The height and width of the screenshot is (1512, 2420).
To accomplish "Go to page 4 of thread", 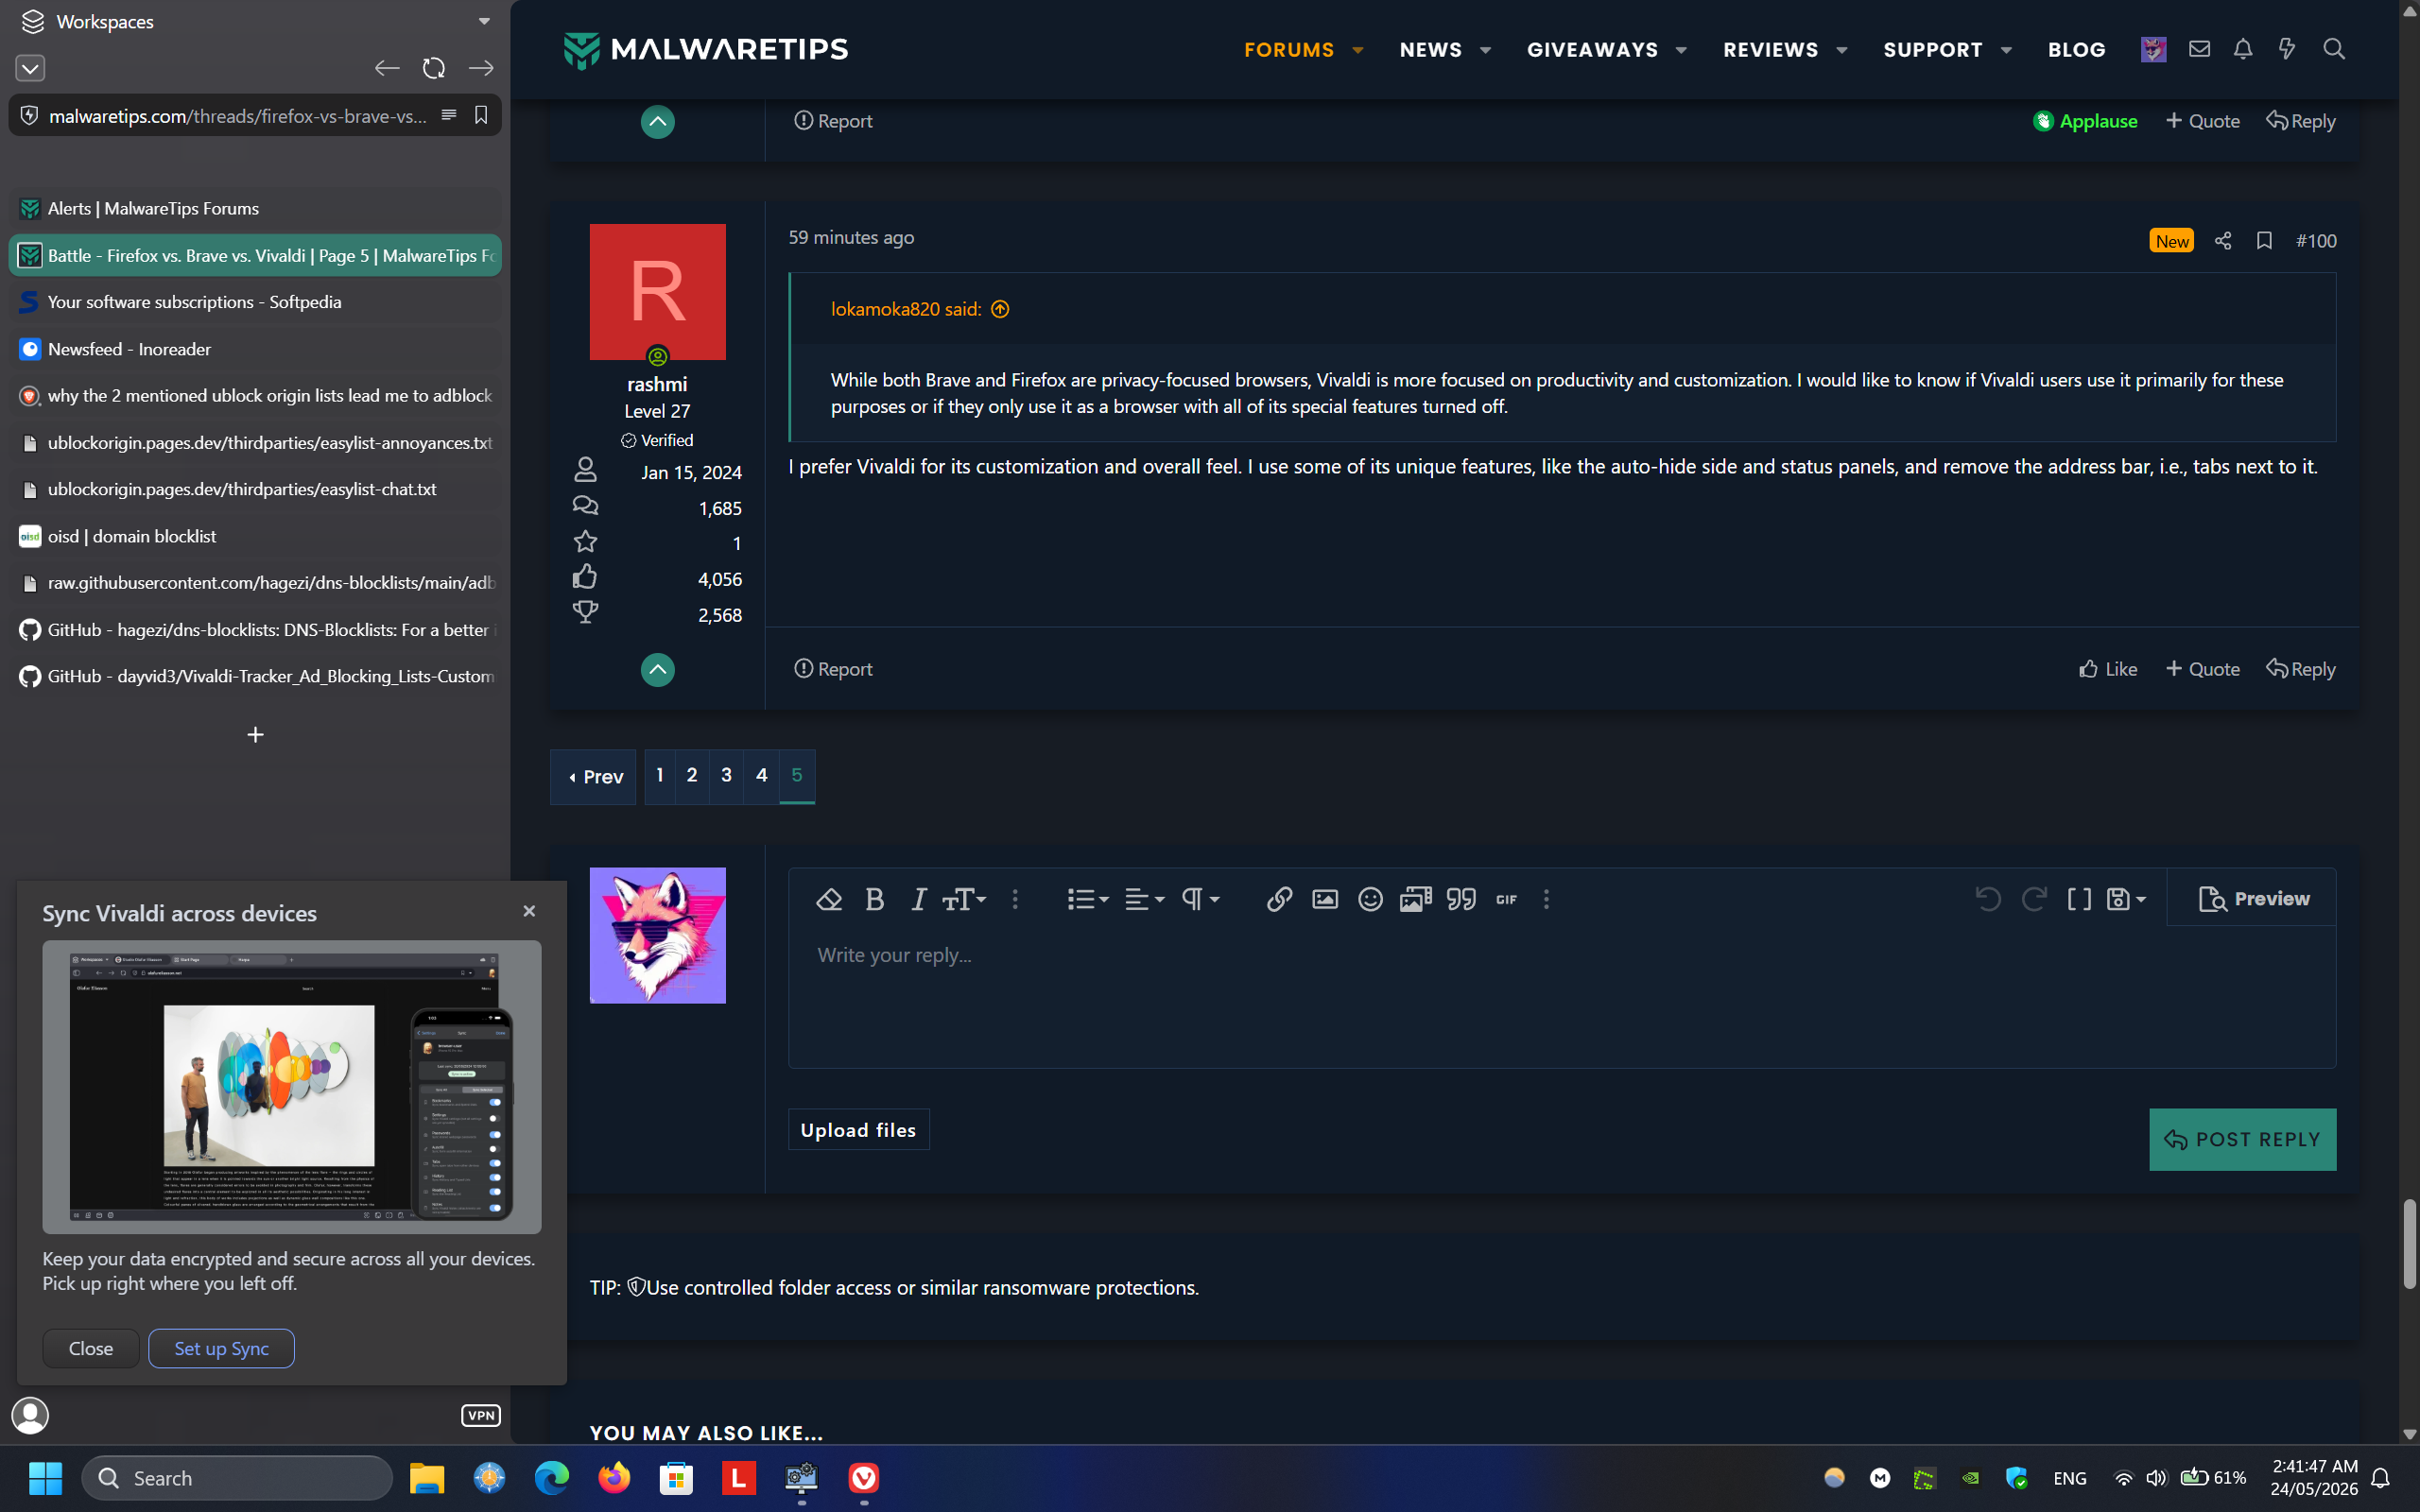I will point(762,775).
